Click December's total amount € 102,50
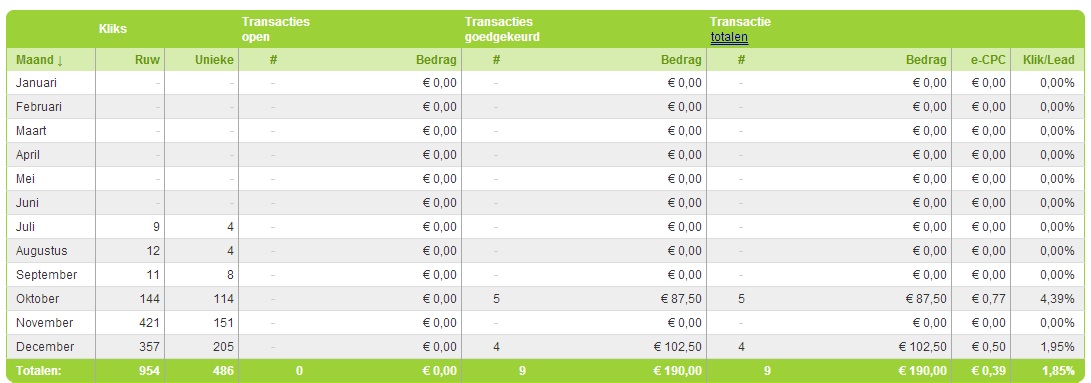 pos(923,347)
